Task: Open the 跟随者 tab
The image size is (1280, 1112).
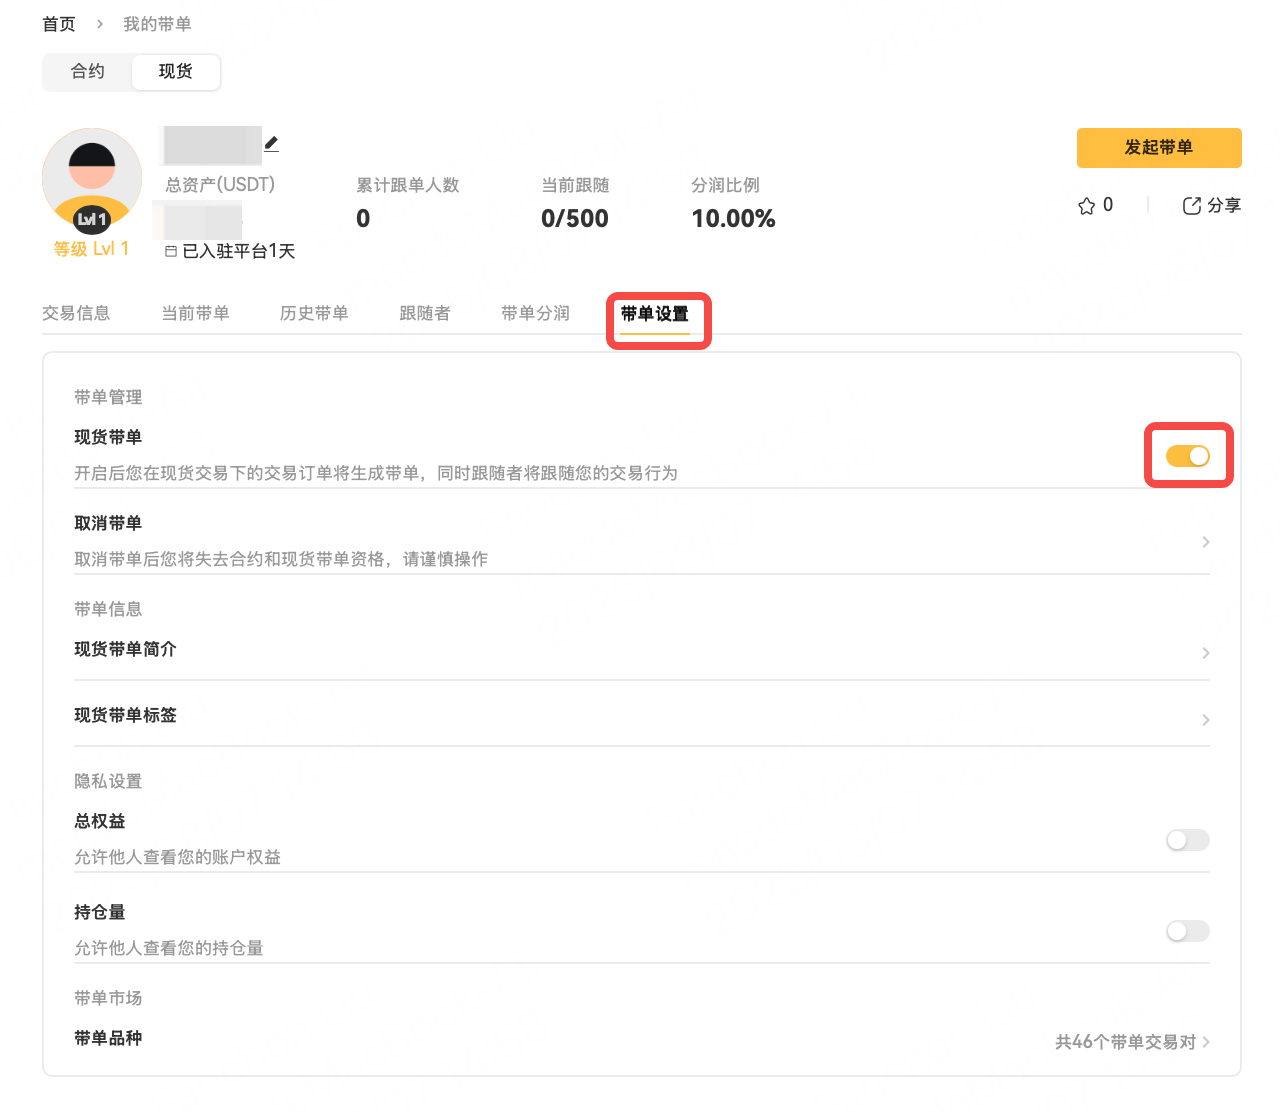Action: (425, 314)
